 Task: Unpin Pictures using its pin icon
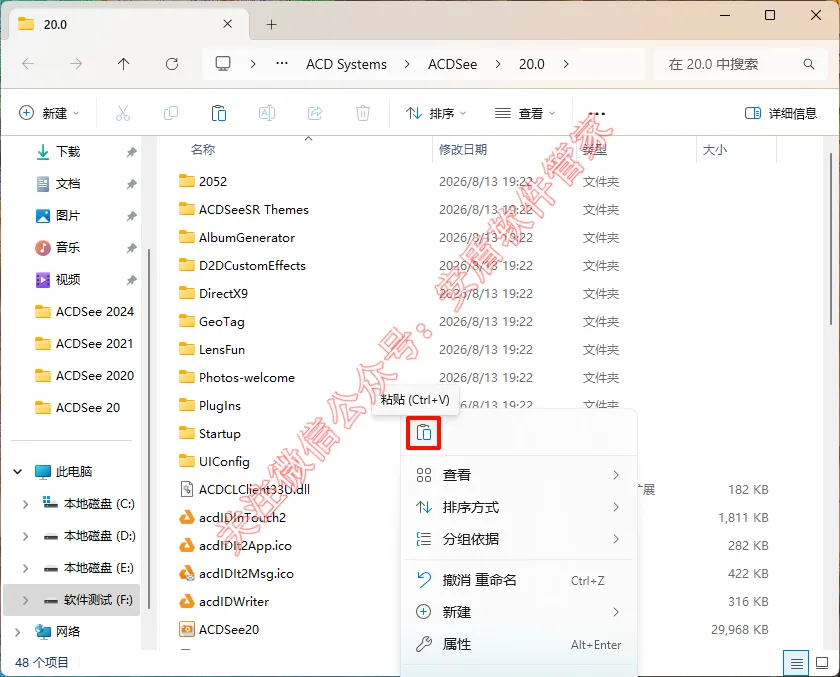click(x=131, y=216)
